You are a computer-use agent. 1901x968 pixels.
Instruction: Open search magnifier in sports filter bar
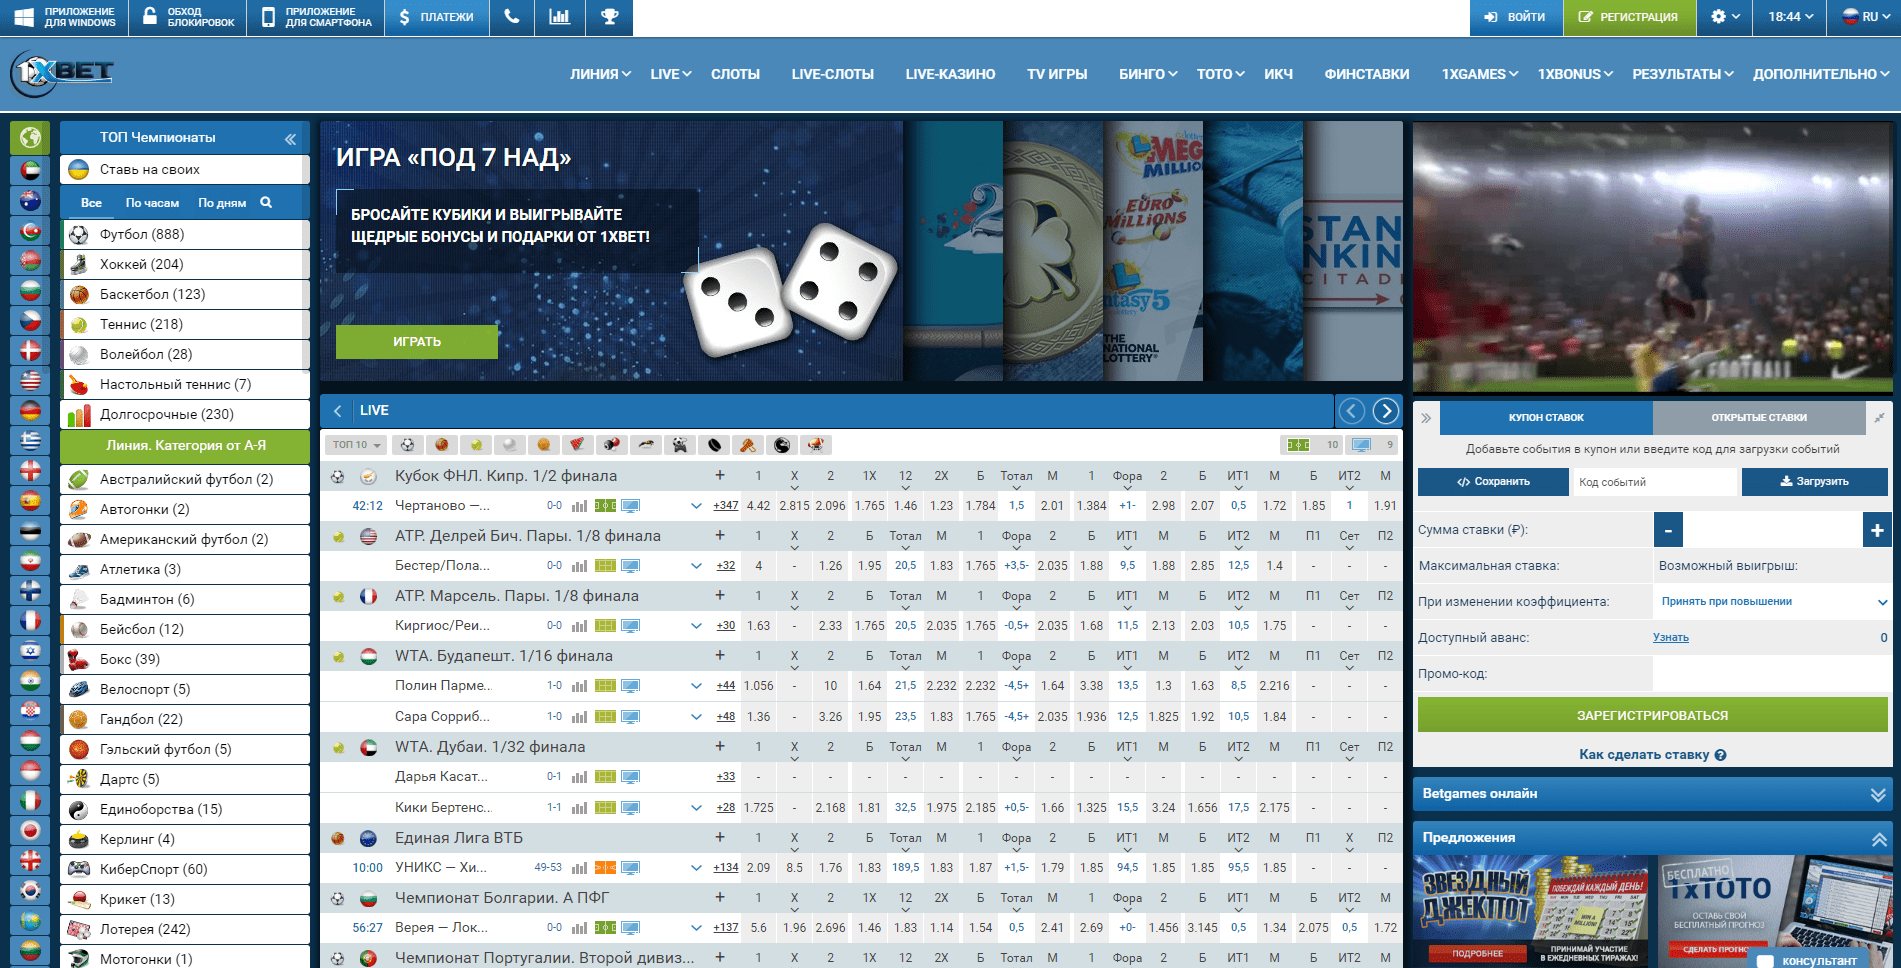click(266, 202)
